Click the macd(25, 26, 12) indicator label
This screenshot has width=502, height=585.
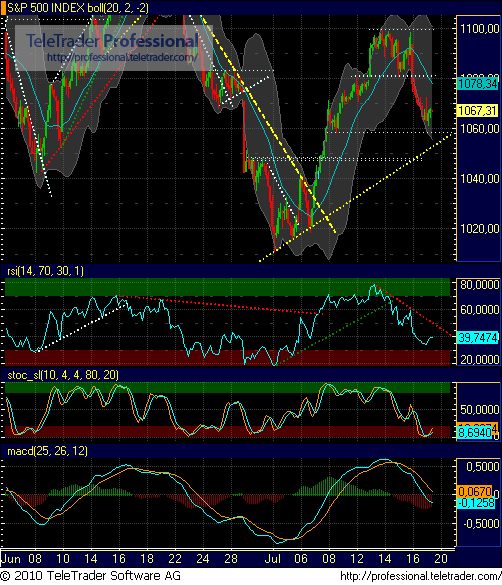click(47, 451)
